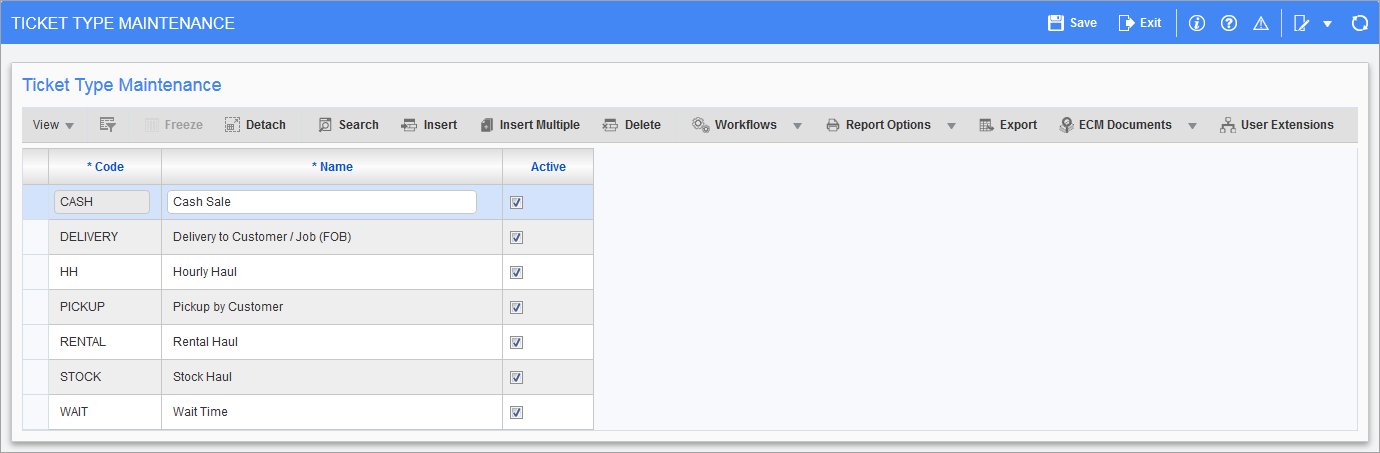
Task: Click the refresh icon in header
Action: click(x=1359, y=23)
